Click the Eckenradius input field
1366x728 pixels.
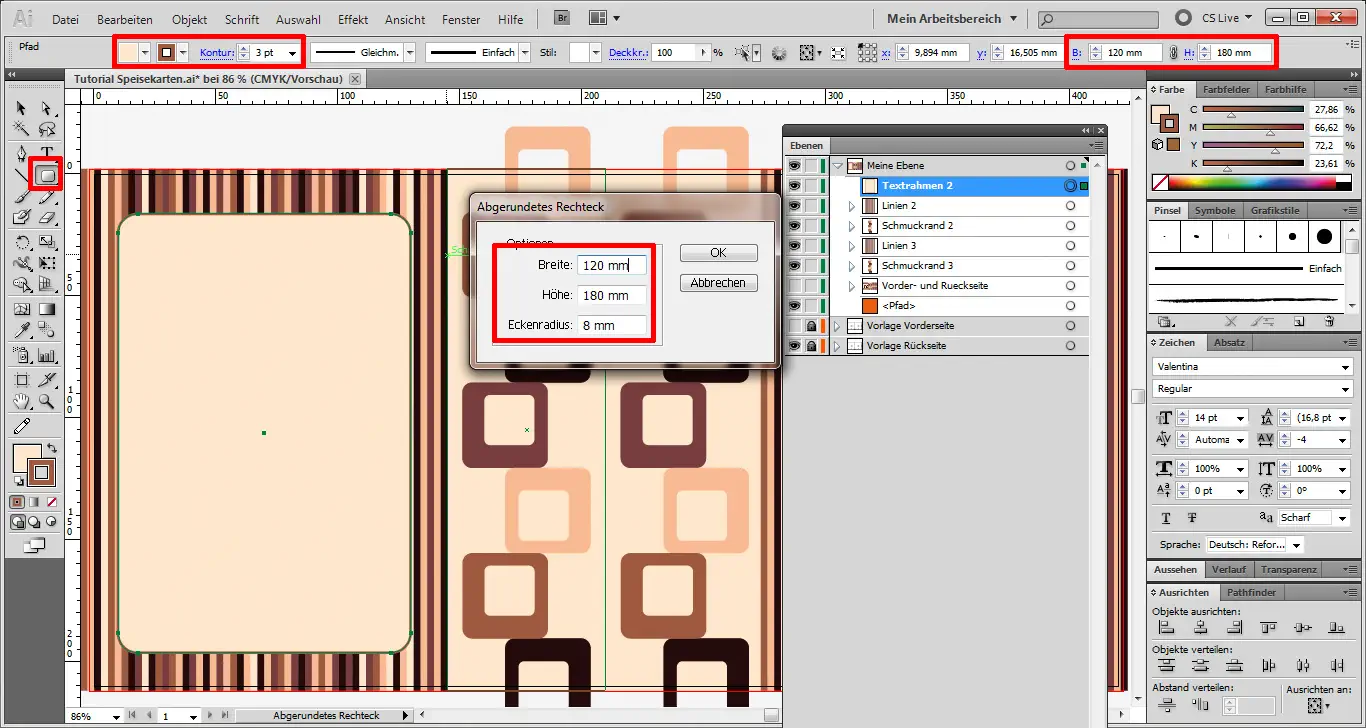pyautogui.click(x=611, y=324)
